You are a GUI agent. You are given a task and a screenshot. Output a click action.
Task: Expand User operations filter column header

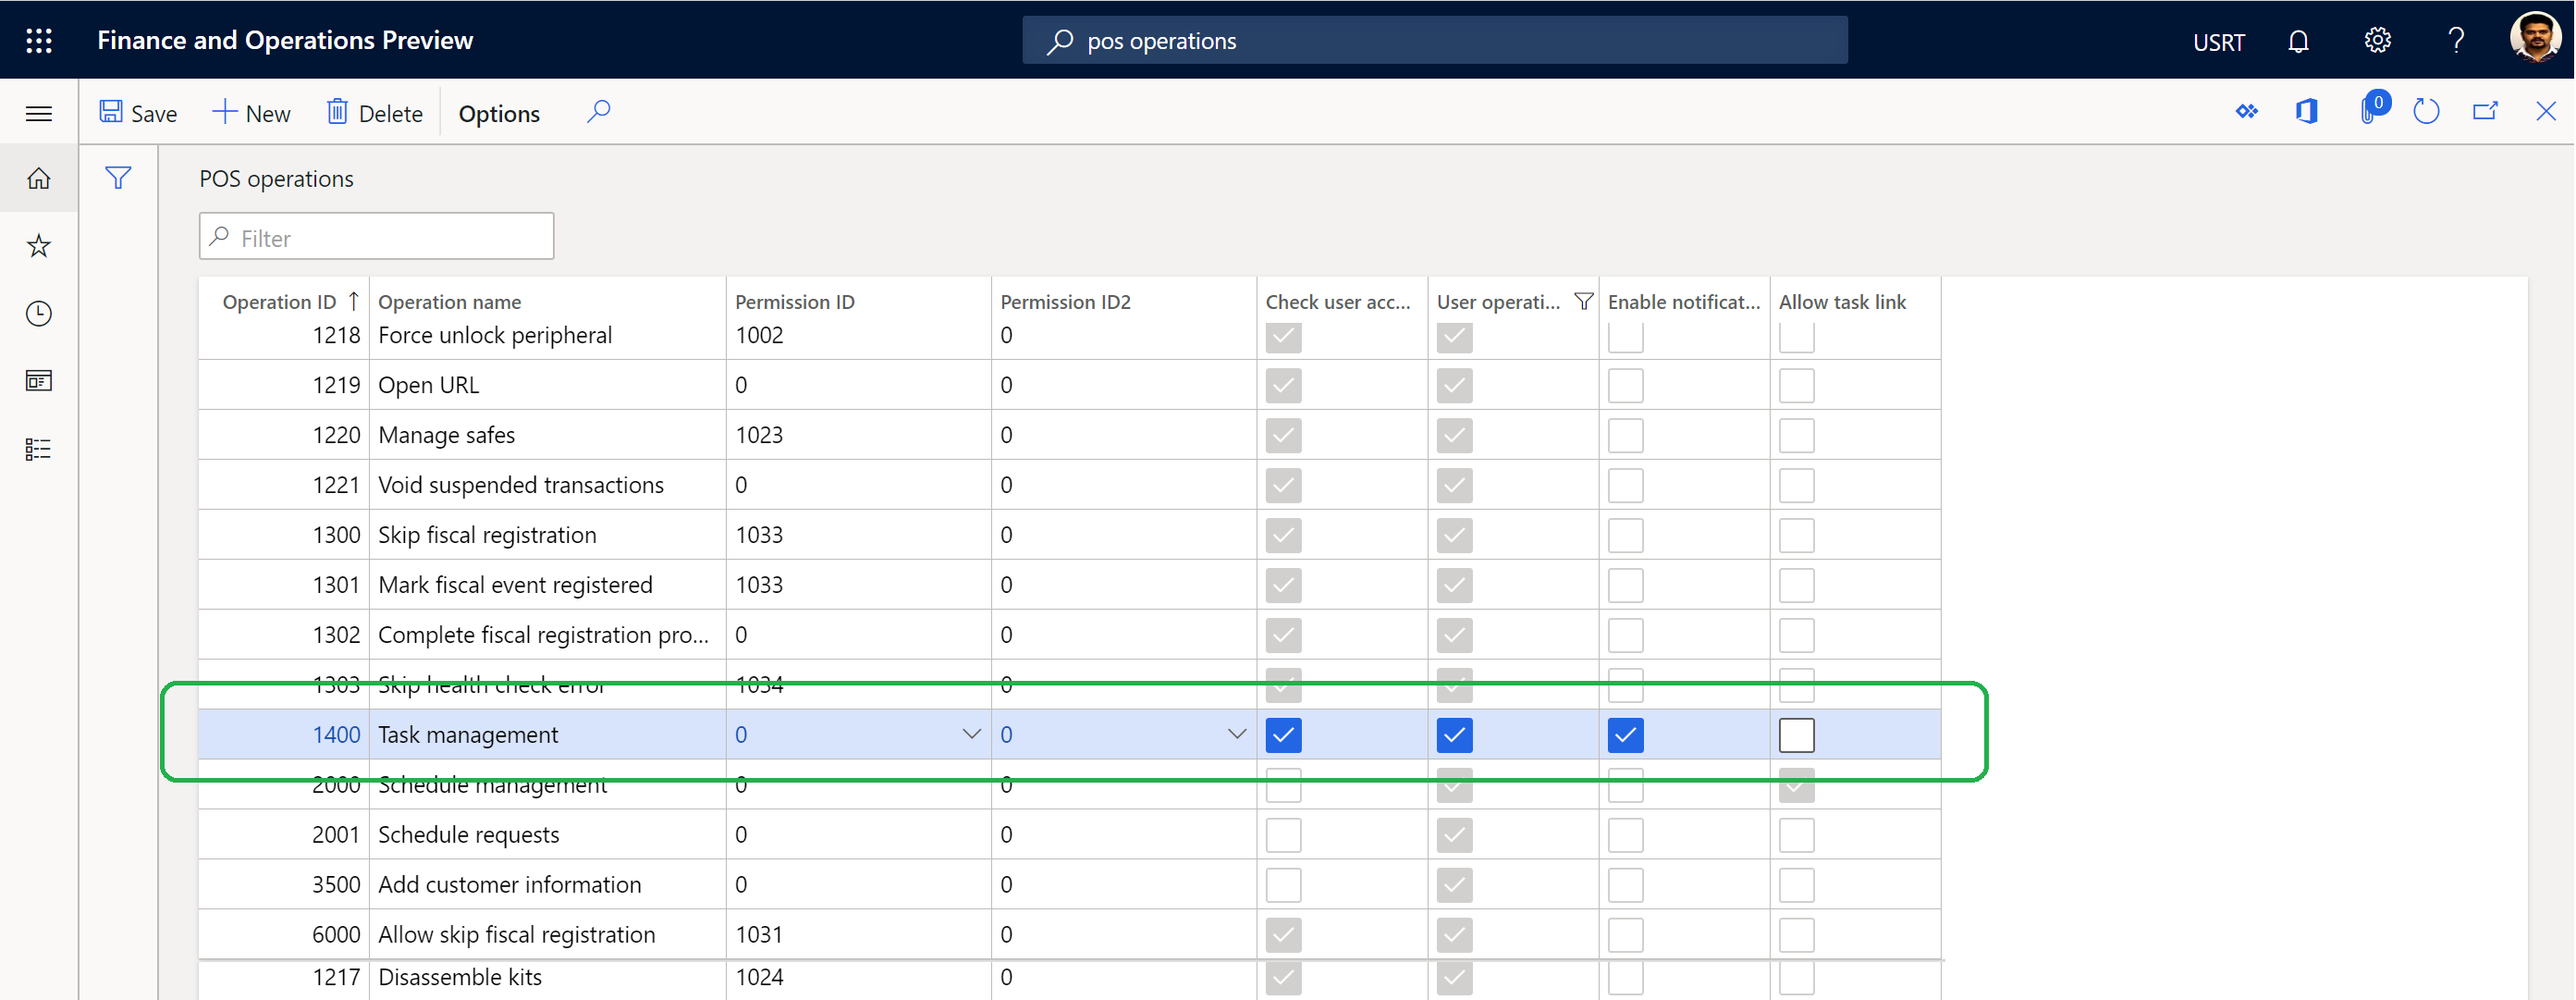click(1582, 301)
